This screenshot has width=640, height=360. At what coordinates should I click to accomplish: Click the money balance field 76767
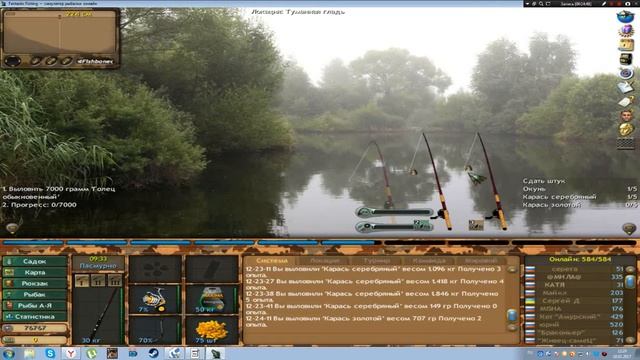pos(35,328)
